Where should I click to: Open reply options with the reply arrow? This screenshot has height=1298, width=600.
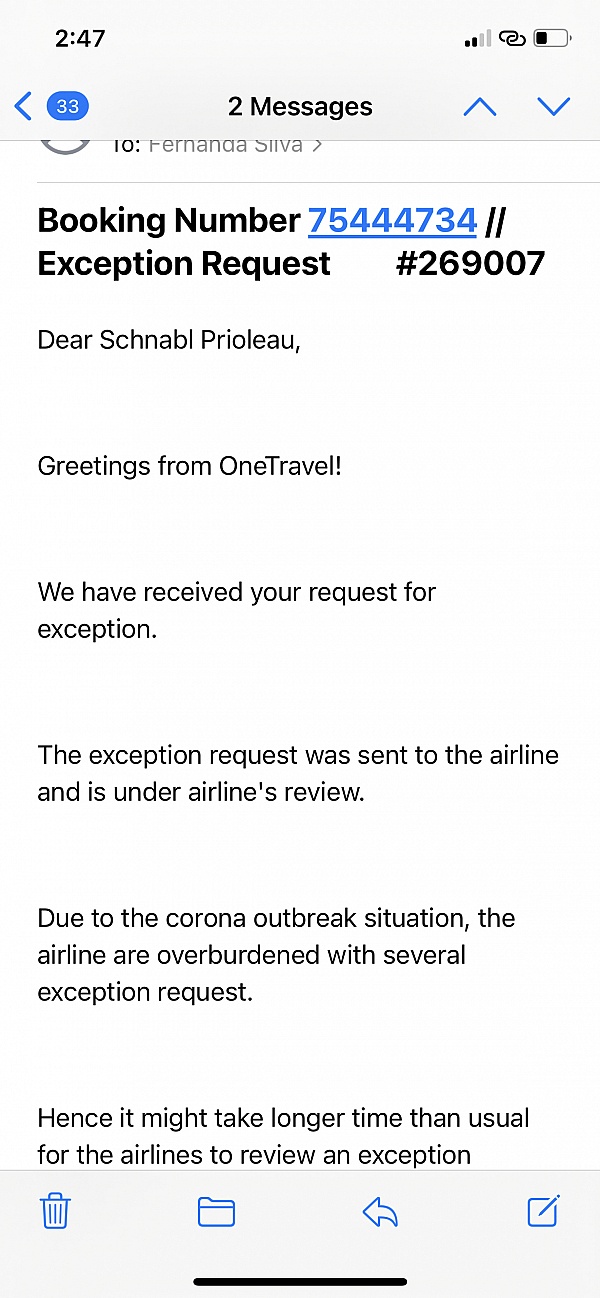(x=380, y=1212)
